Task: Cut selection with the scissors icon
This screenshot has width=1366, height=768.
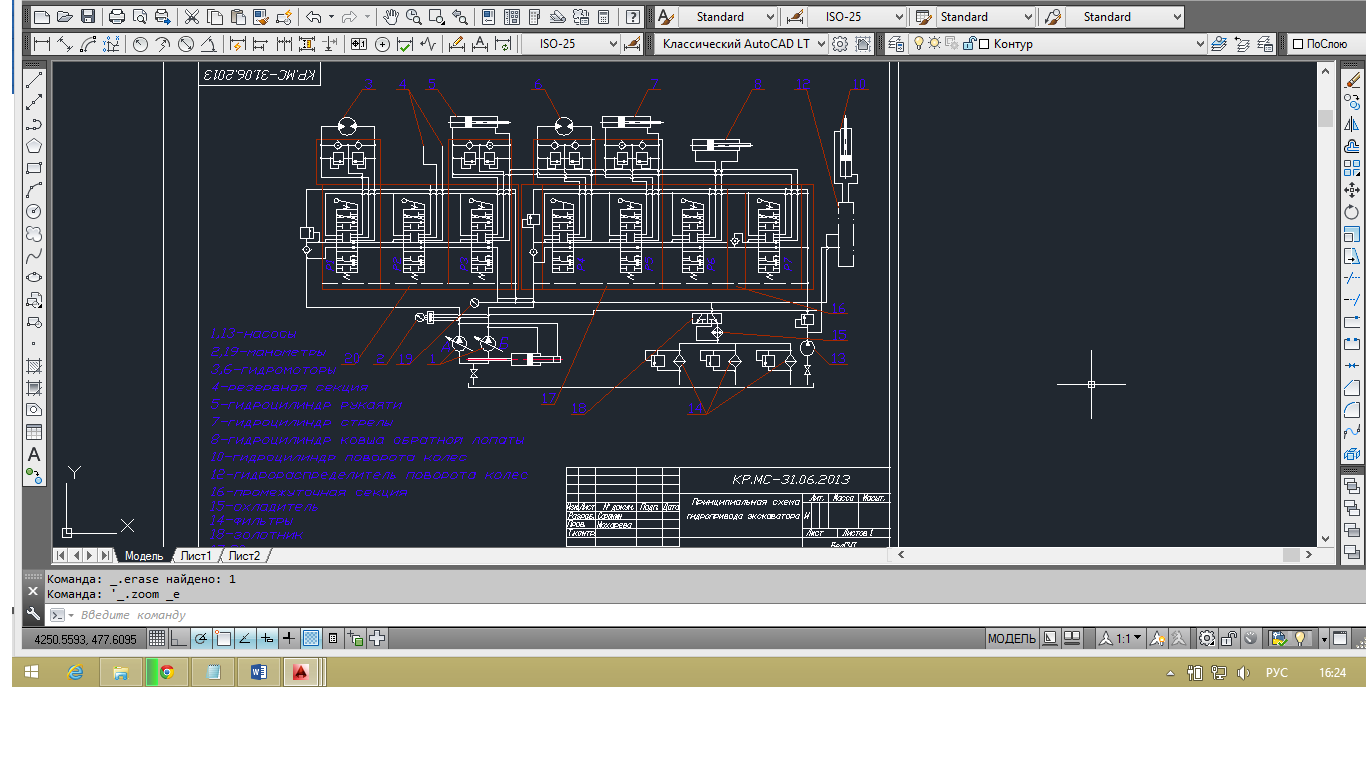Action: (192, 17)
